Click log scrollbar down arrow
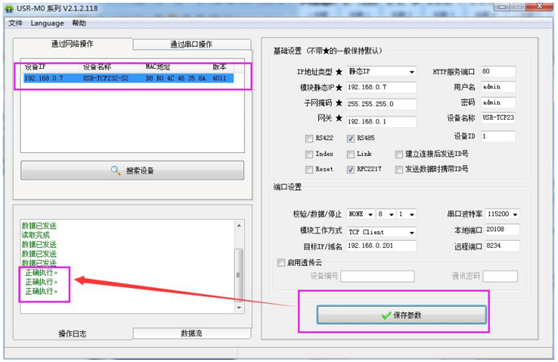Viewport: 558px width, 362px height. tap(239, 308)
